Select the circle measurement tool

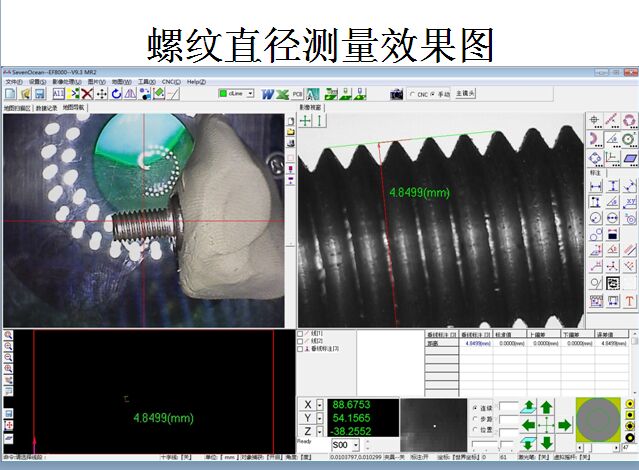coord(629,120)
